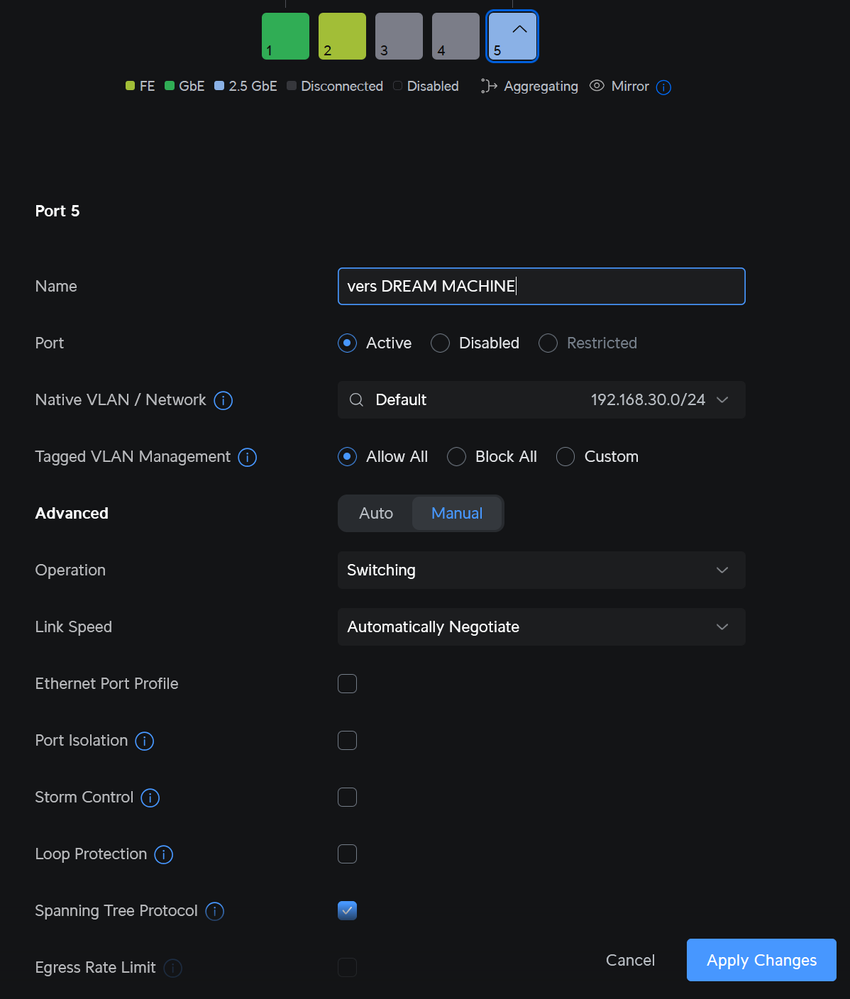
Task: Select disconnected port 4
Action: pyautogui.click(x=456, y=36)
